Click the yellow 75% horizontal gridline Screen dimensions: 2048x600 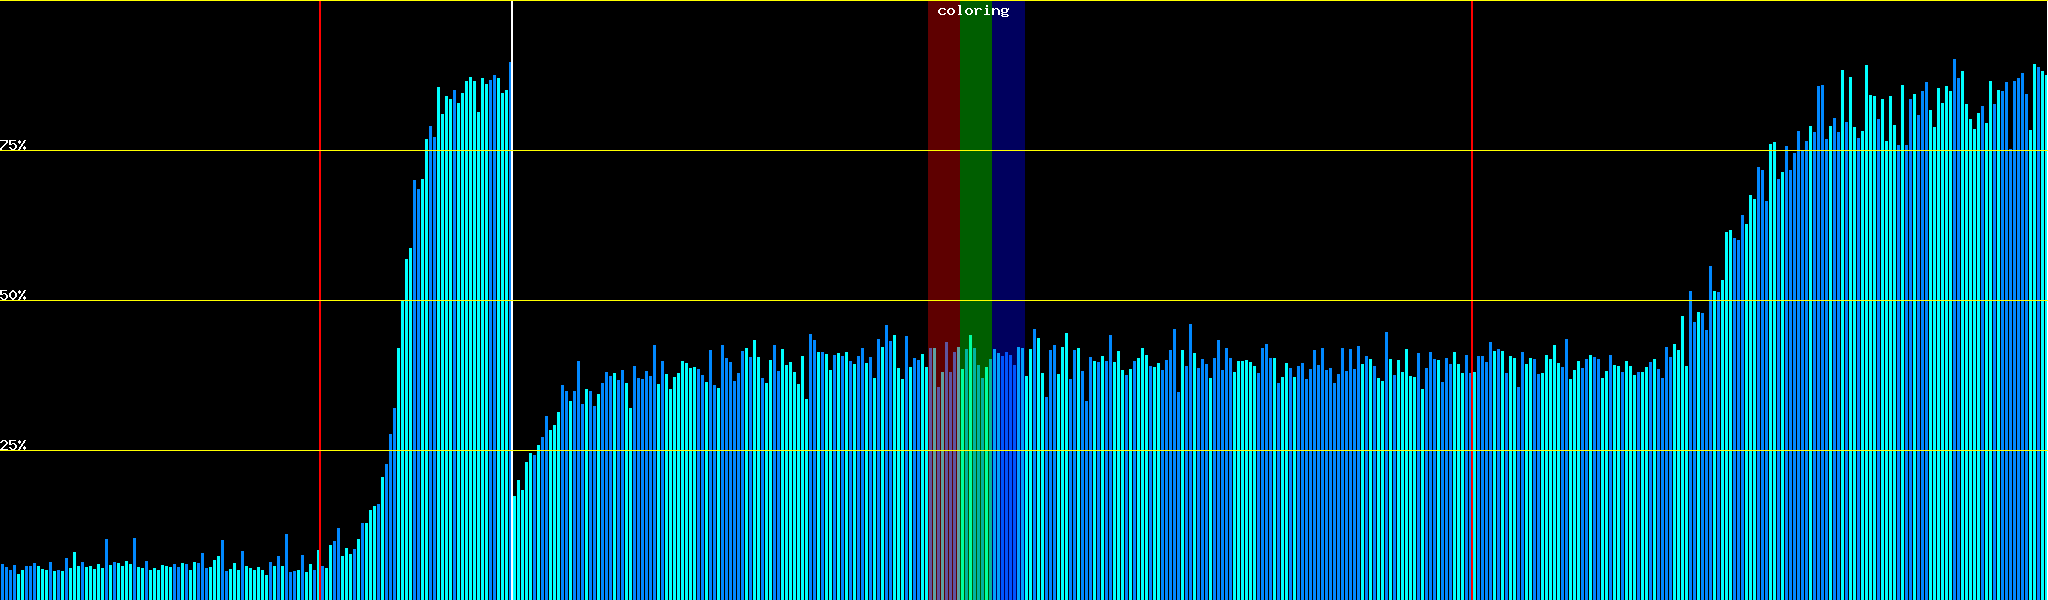1200,151
